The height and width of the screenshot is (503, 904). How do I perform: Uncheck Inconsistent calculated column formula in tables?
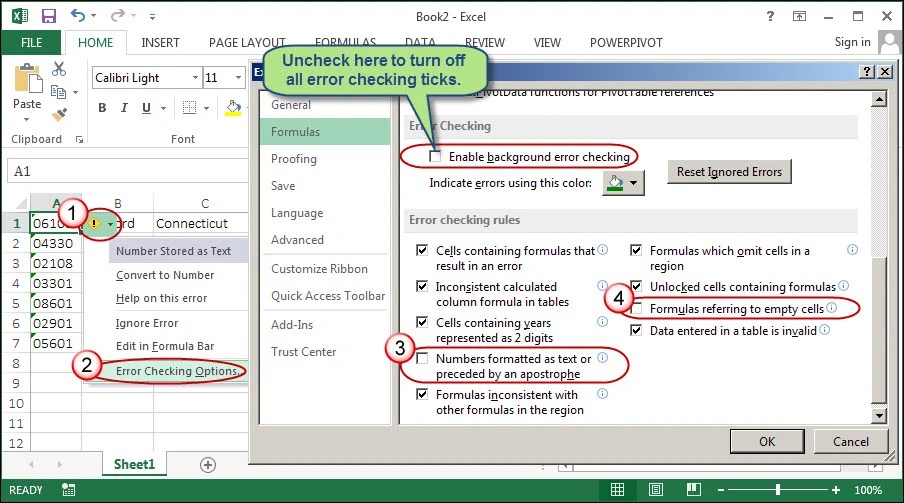tap(422, 286)
